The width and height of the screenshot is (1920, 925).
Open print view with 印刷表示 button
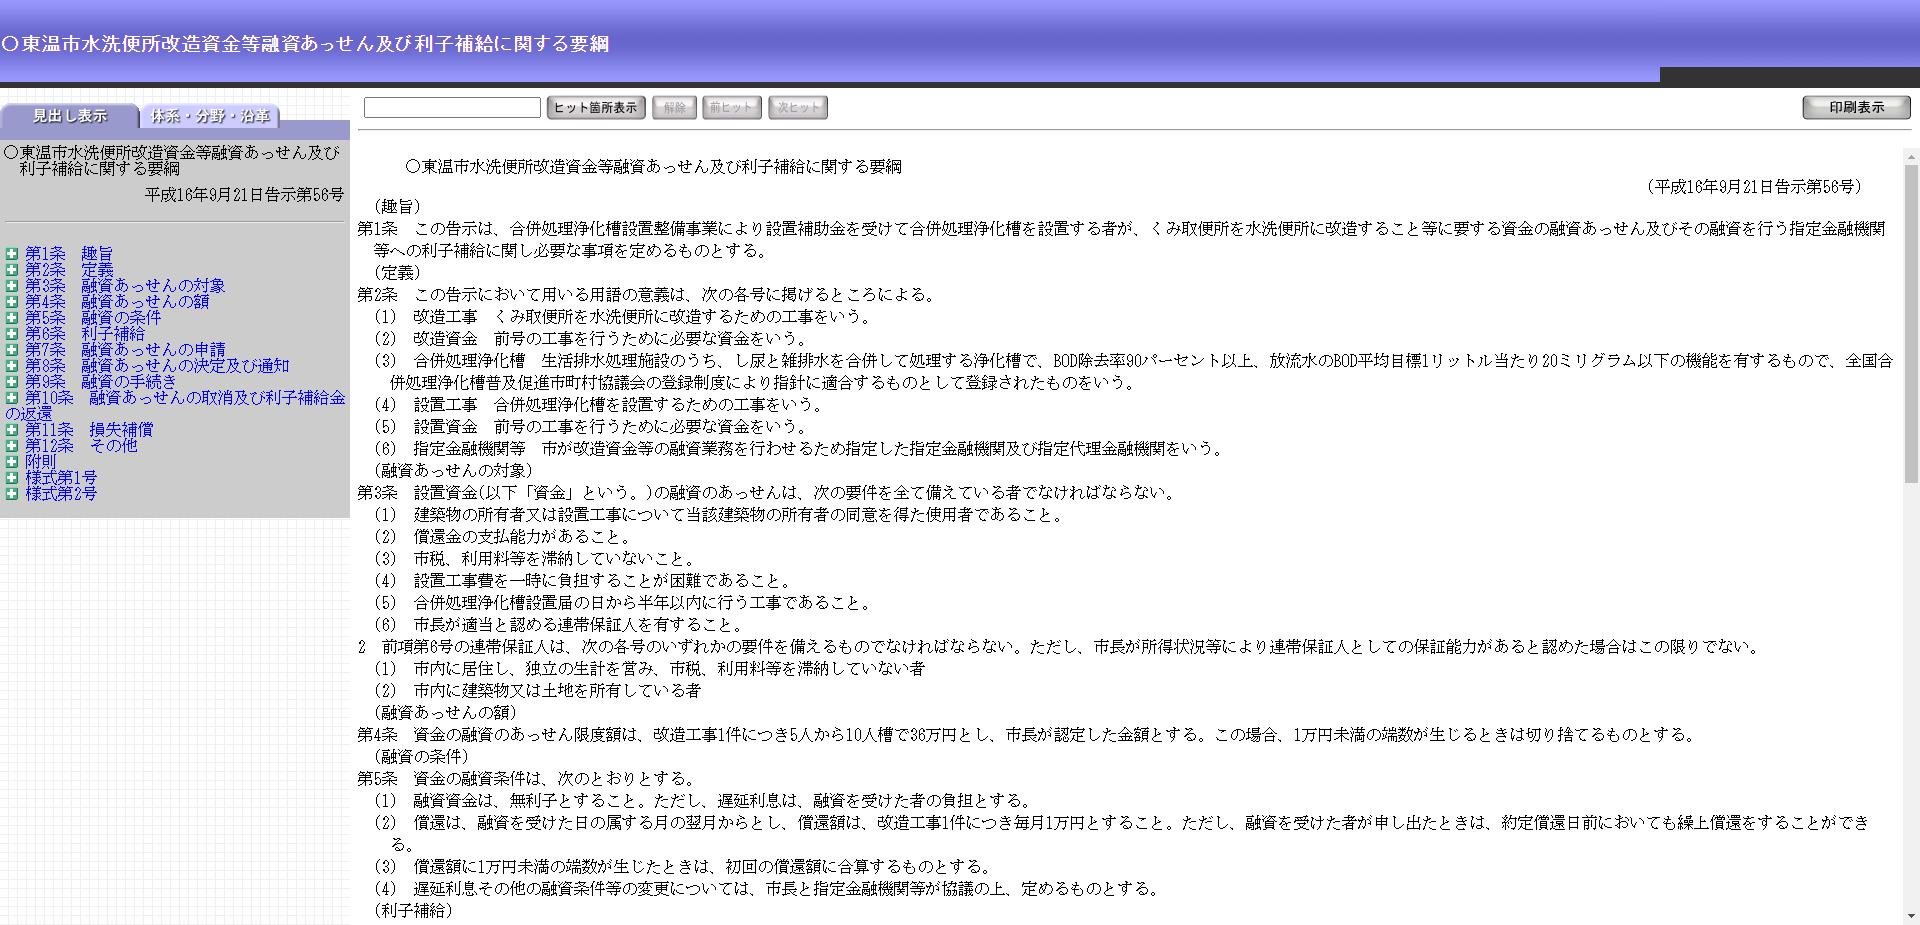tap(1856, 108)
